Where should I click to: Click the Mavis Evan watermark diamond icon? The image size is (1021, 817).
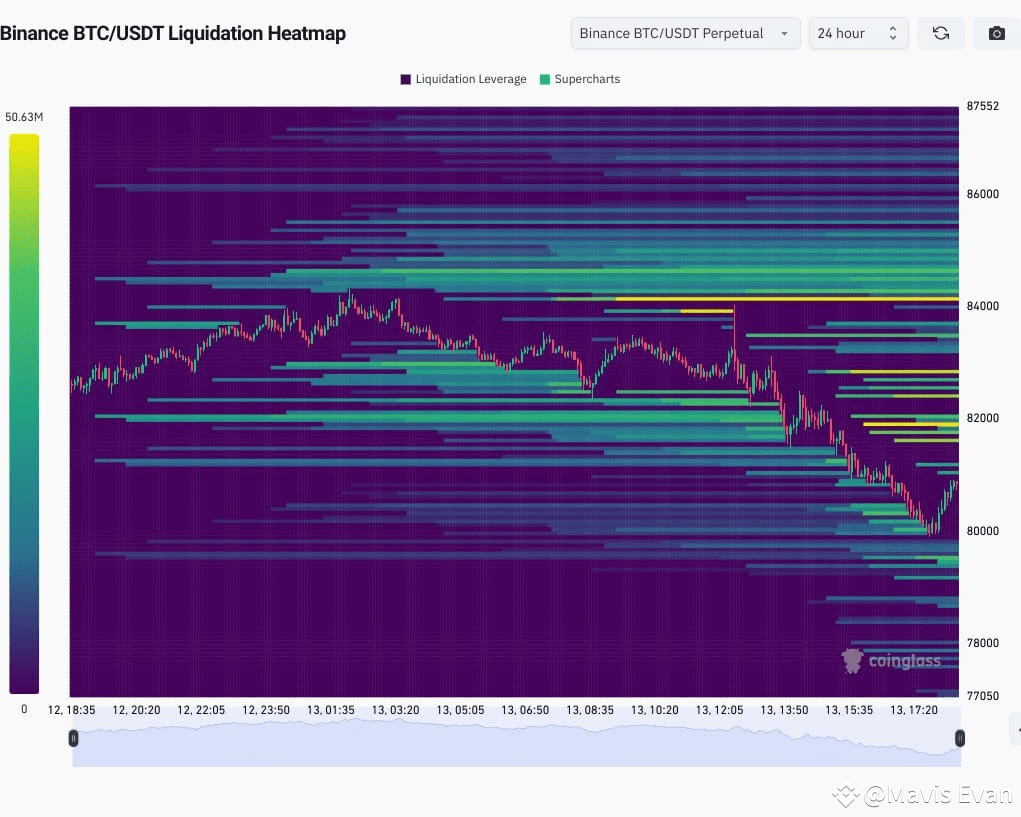coord(846,795)
